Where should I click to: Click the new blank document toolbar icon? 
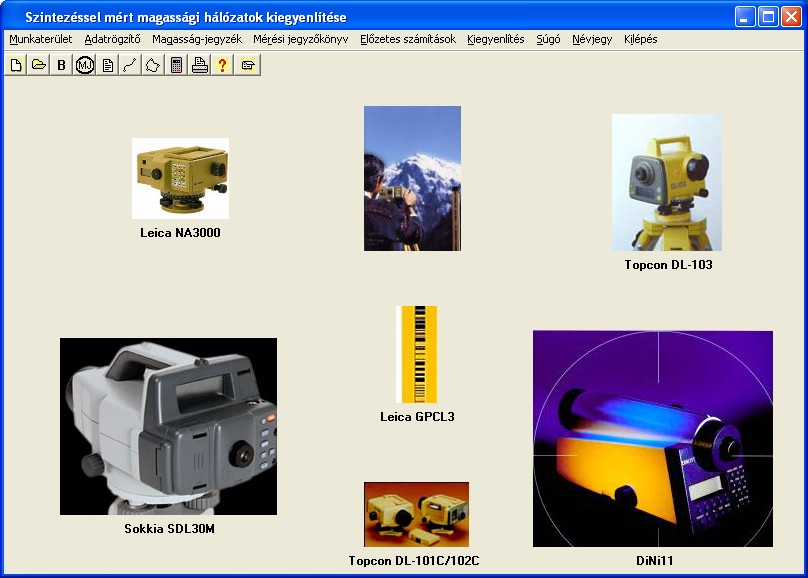[x=16, y=65]
